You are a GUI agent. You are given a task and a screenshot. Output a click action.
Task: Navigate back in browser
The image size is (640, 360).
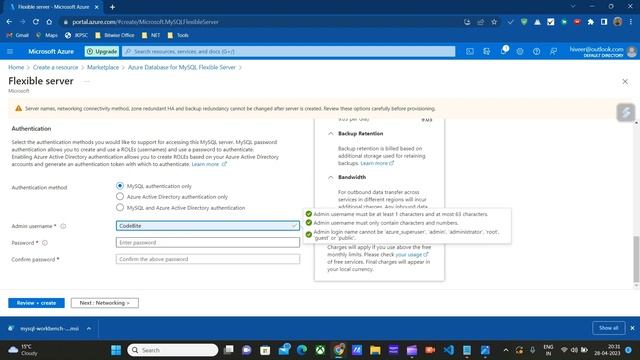(9, 22)
